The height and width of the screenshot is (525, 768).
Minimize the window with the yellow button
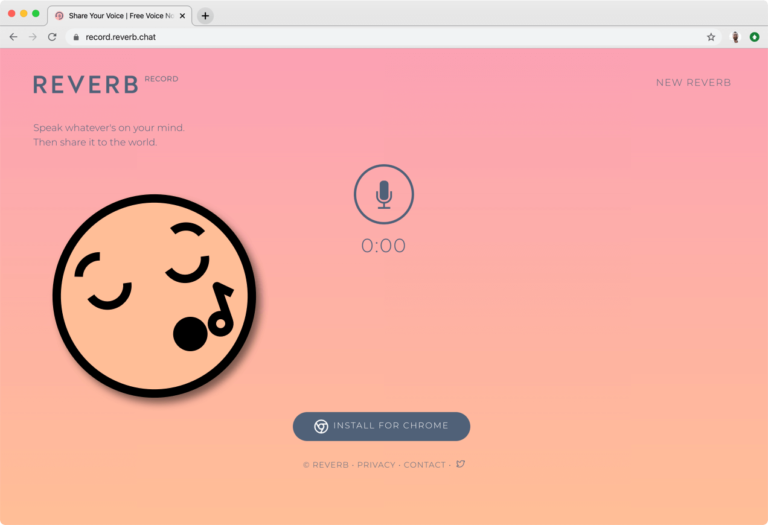point(24,14)
